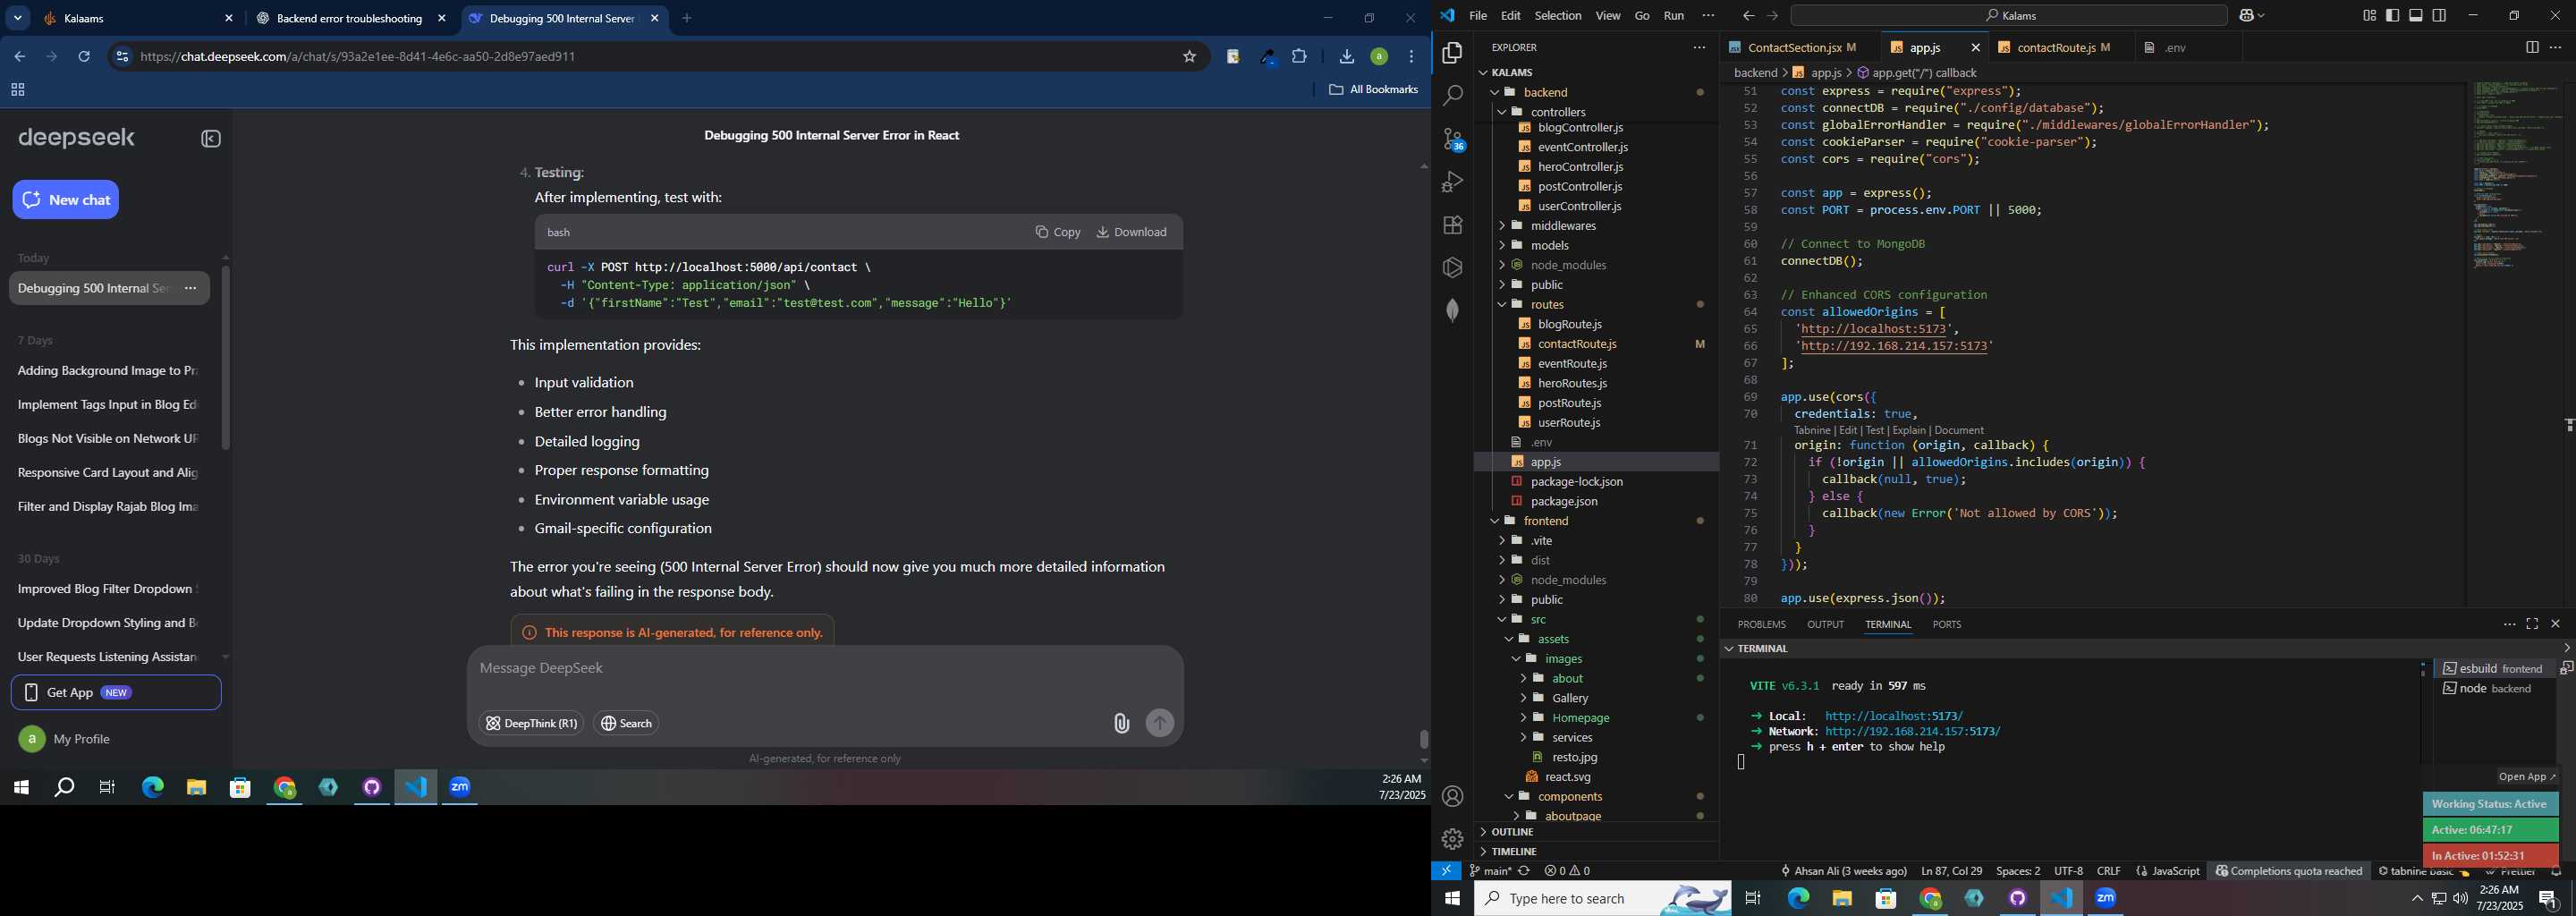Copy the bash curl code block
This screenshot has width=2576, height=916.
(1058, 232)
